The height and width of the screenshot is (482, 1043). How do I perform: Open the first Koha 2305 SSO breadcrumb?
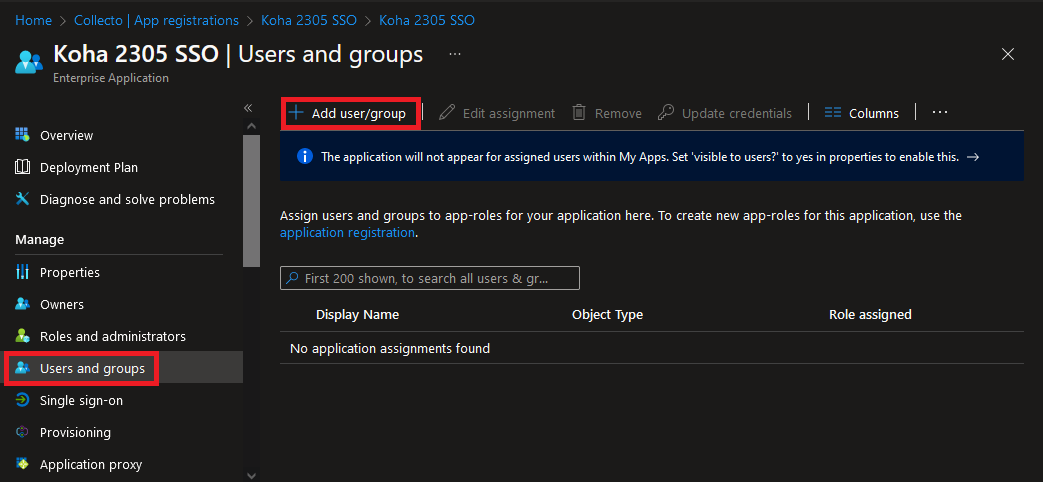point(309,21)
